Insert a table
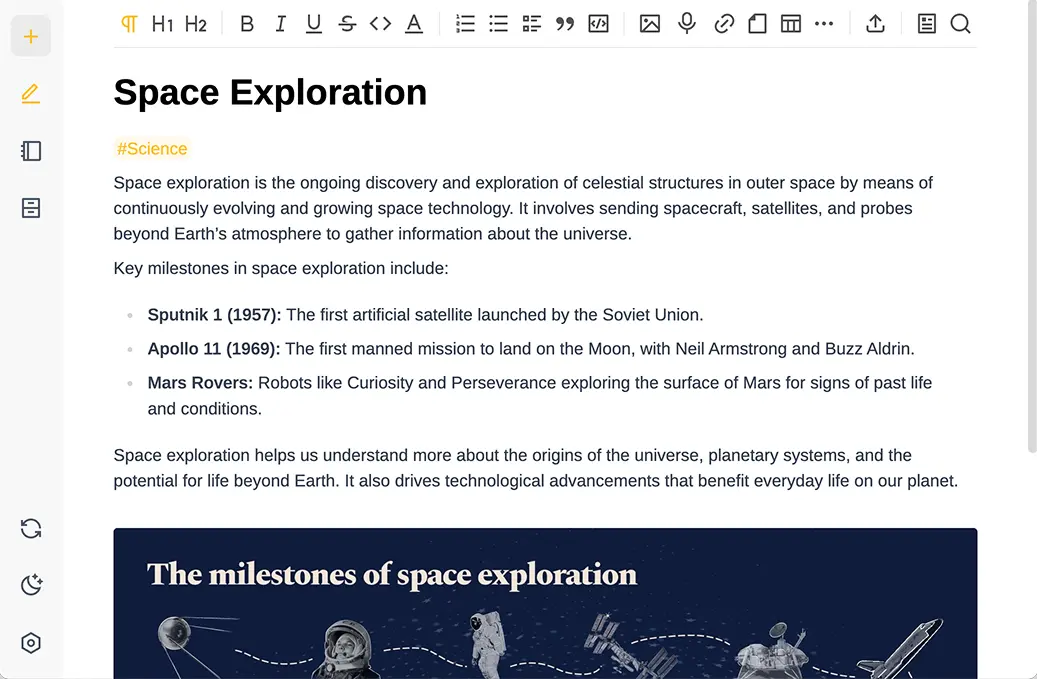1037x679 pixels. [790, 24]
